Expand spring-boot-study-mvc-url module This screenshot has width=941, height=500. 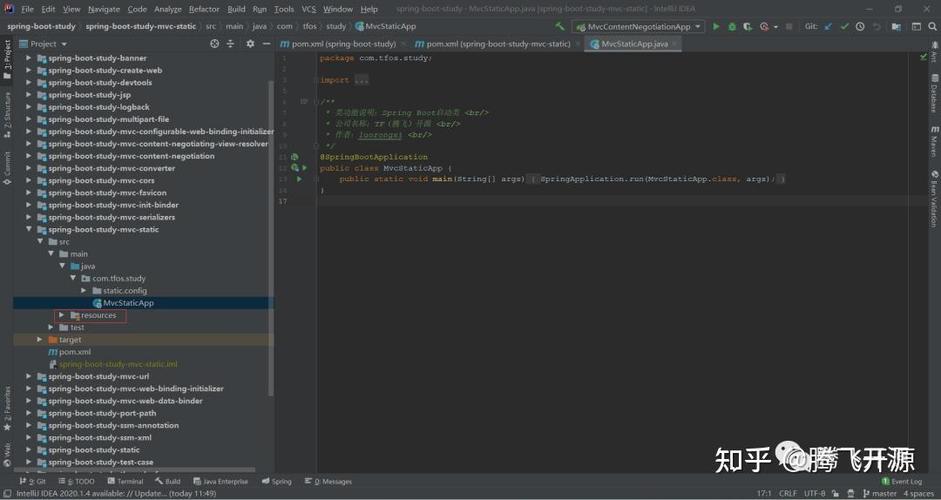[29, 376]
